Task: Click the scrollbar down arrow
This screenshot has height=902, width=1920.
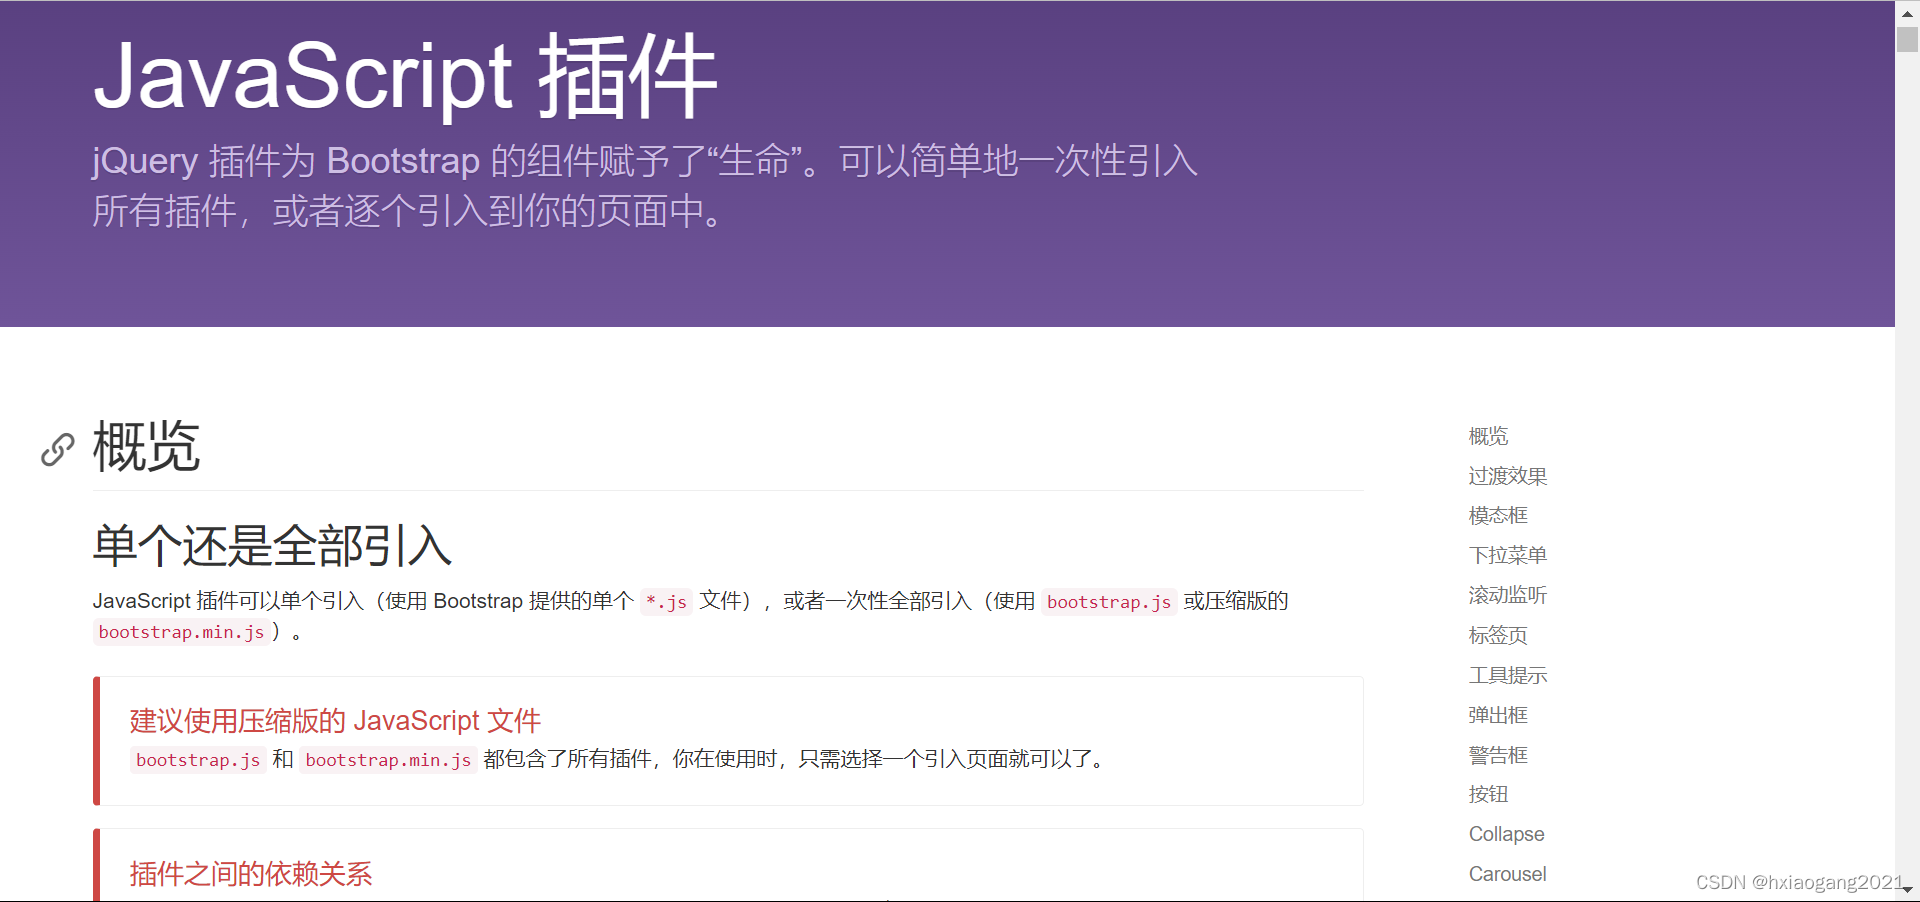Action: tap(1906, 890)
